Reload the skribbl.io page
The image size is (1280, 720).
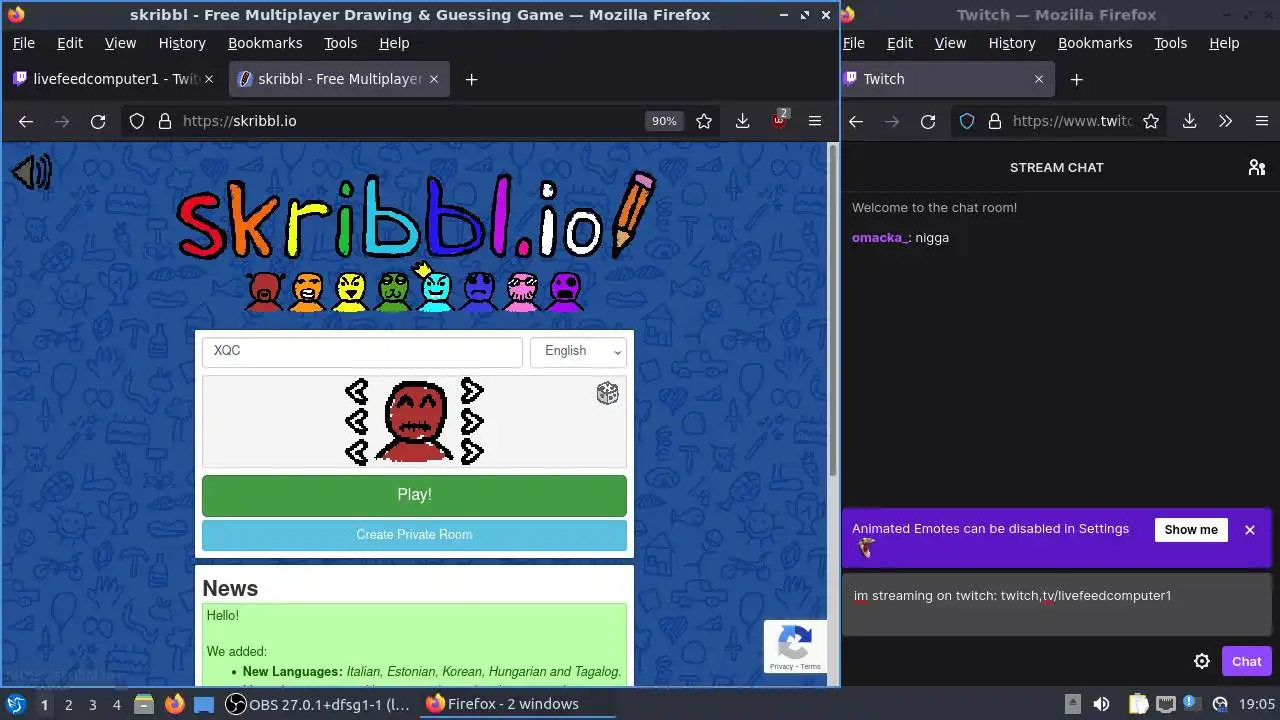tap(98, 121)
